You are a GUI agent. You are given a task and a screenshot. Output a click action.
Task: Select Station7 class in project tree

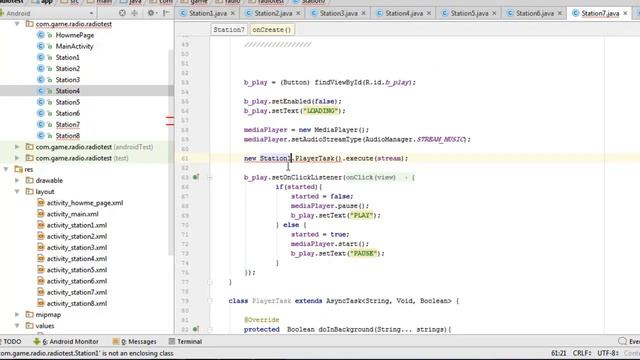[67, 124]
